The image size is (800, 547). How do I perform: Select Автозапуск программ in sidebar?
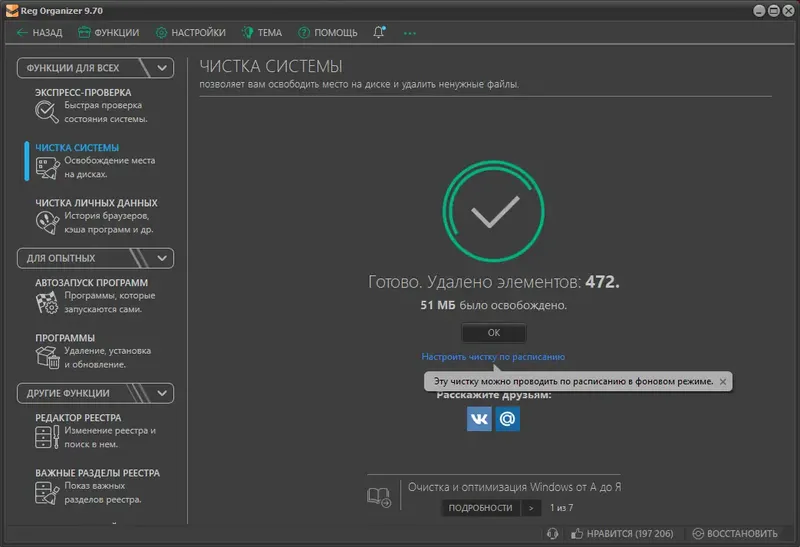click(91, 283)
